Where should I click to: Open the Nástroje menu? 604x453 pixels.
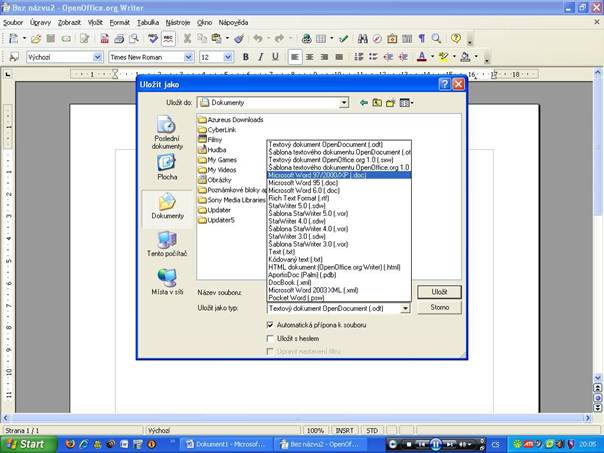[x=178, y=23]
